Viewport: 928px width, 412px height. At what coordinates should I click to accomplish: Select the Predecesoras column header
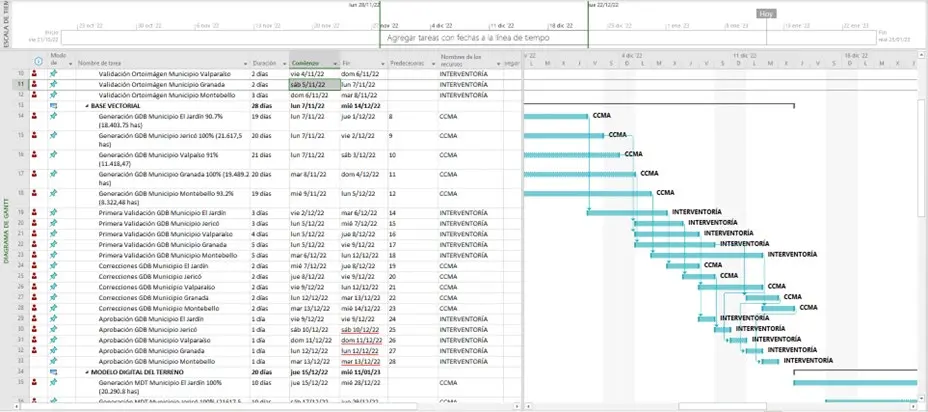[x=411, y=62]
